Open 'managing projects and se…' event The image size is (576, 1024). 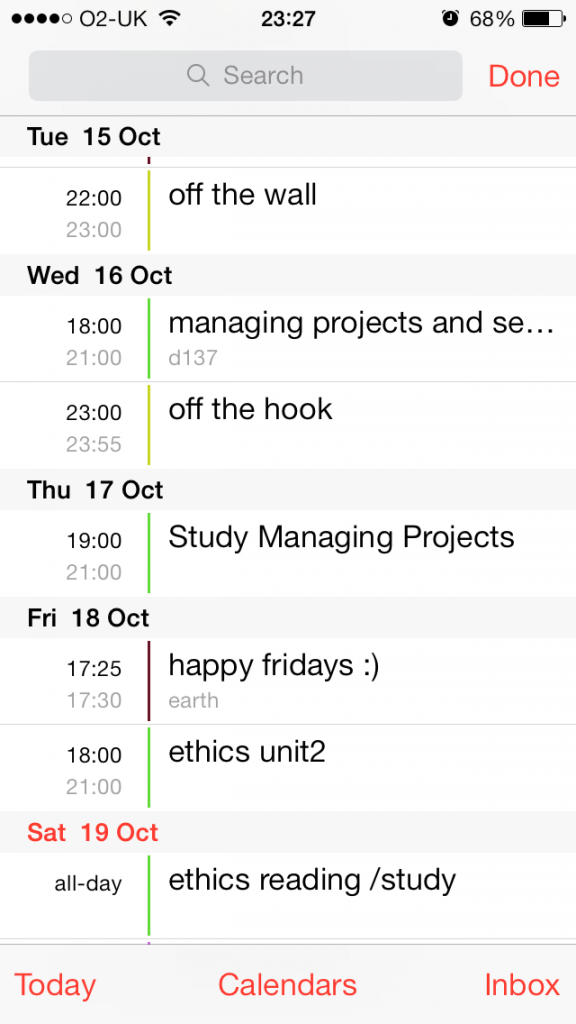click(288, 339)
